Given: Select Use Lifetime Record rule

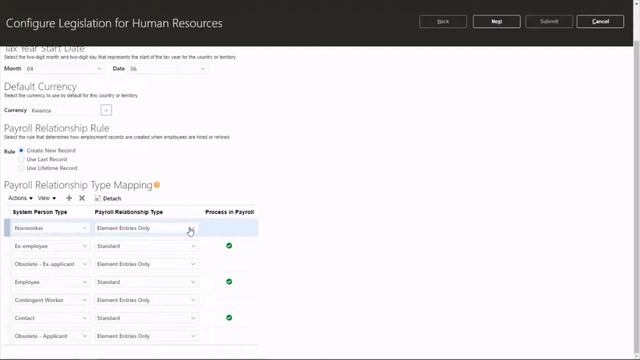Looking at the screenshot, I should click(x=21, y=168).
